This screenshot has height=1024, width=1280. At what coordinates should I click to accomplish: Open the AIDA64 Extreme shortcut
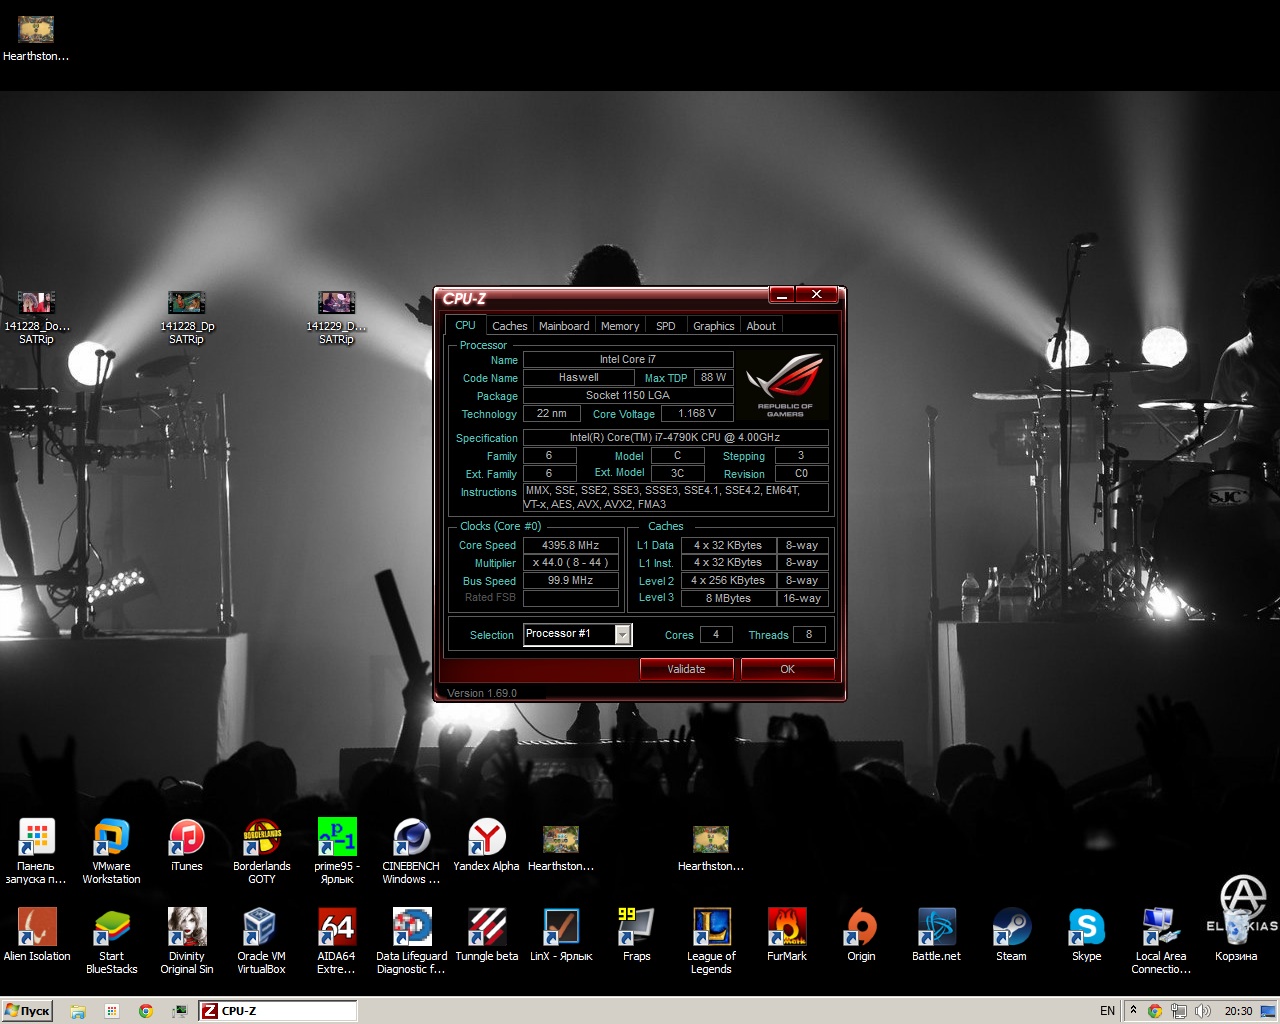coord(336,940)
